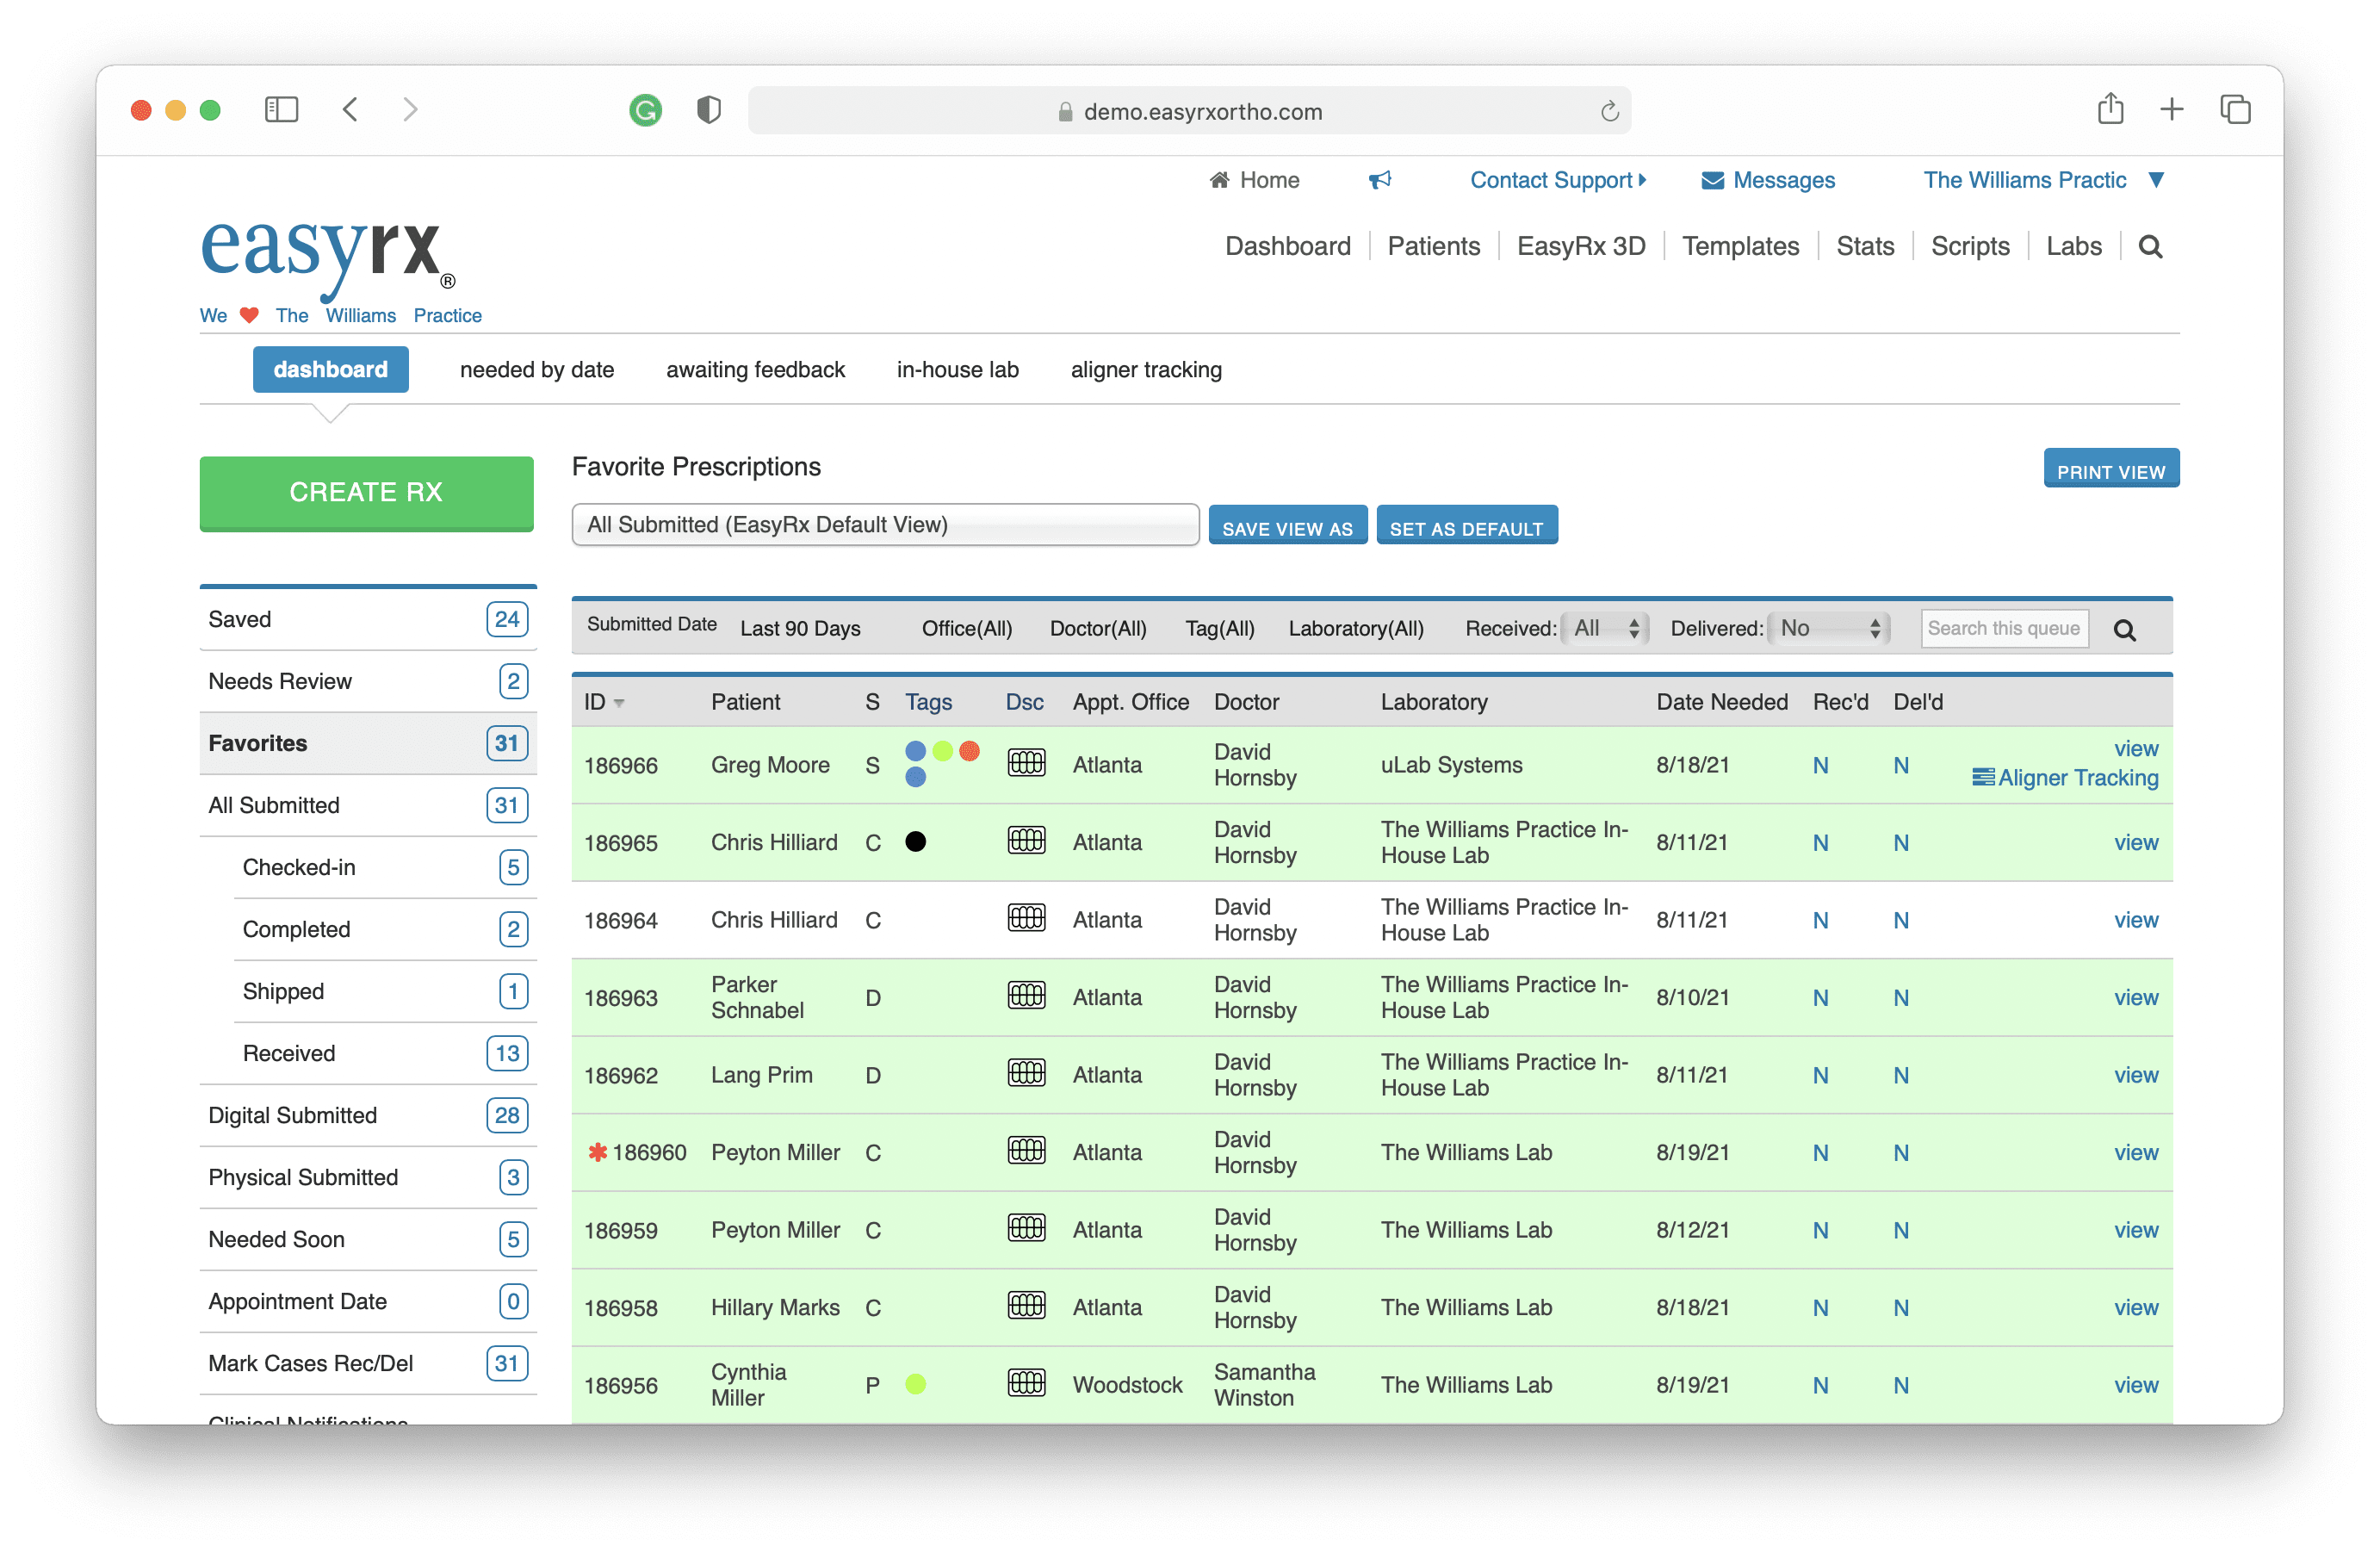Open the Templates navigation menu
Viewport: 2380px width, 1552px height.
[x=1740, y=246]
